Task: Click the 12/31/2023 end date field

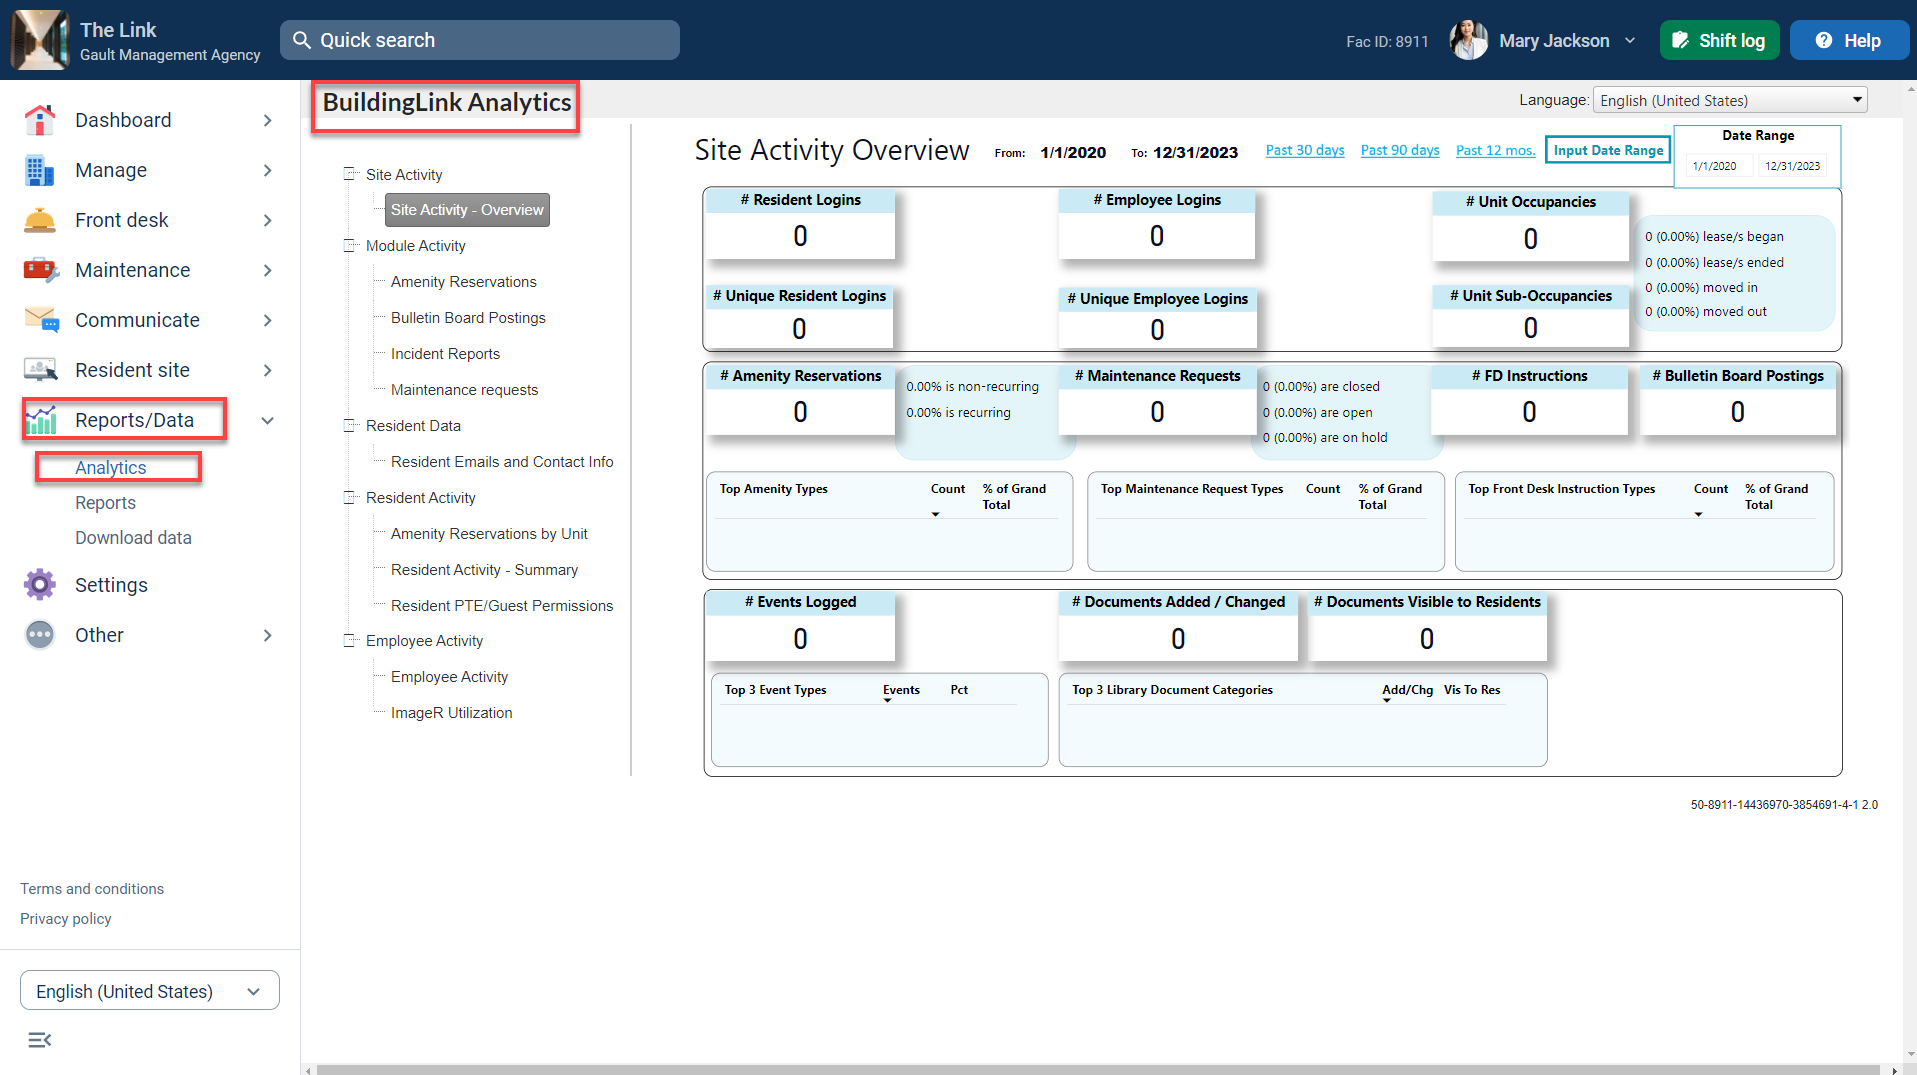Action: (1792, 166)
